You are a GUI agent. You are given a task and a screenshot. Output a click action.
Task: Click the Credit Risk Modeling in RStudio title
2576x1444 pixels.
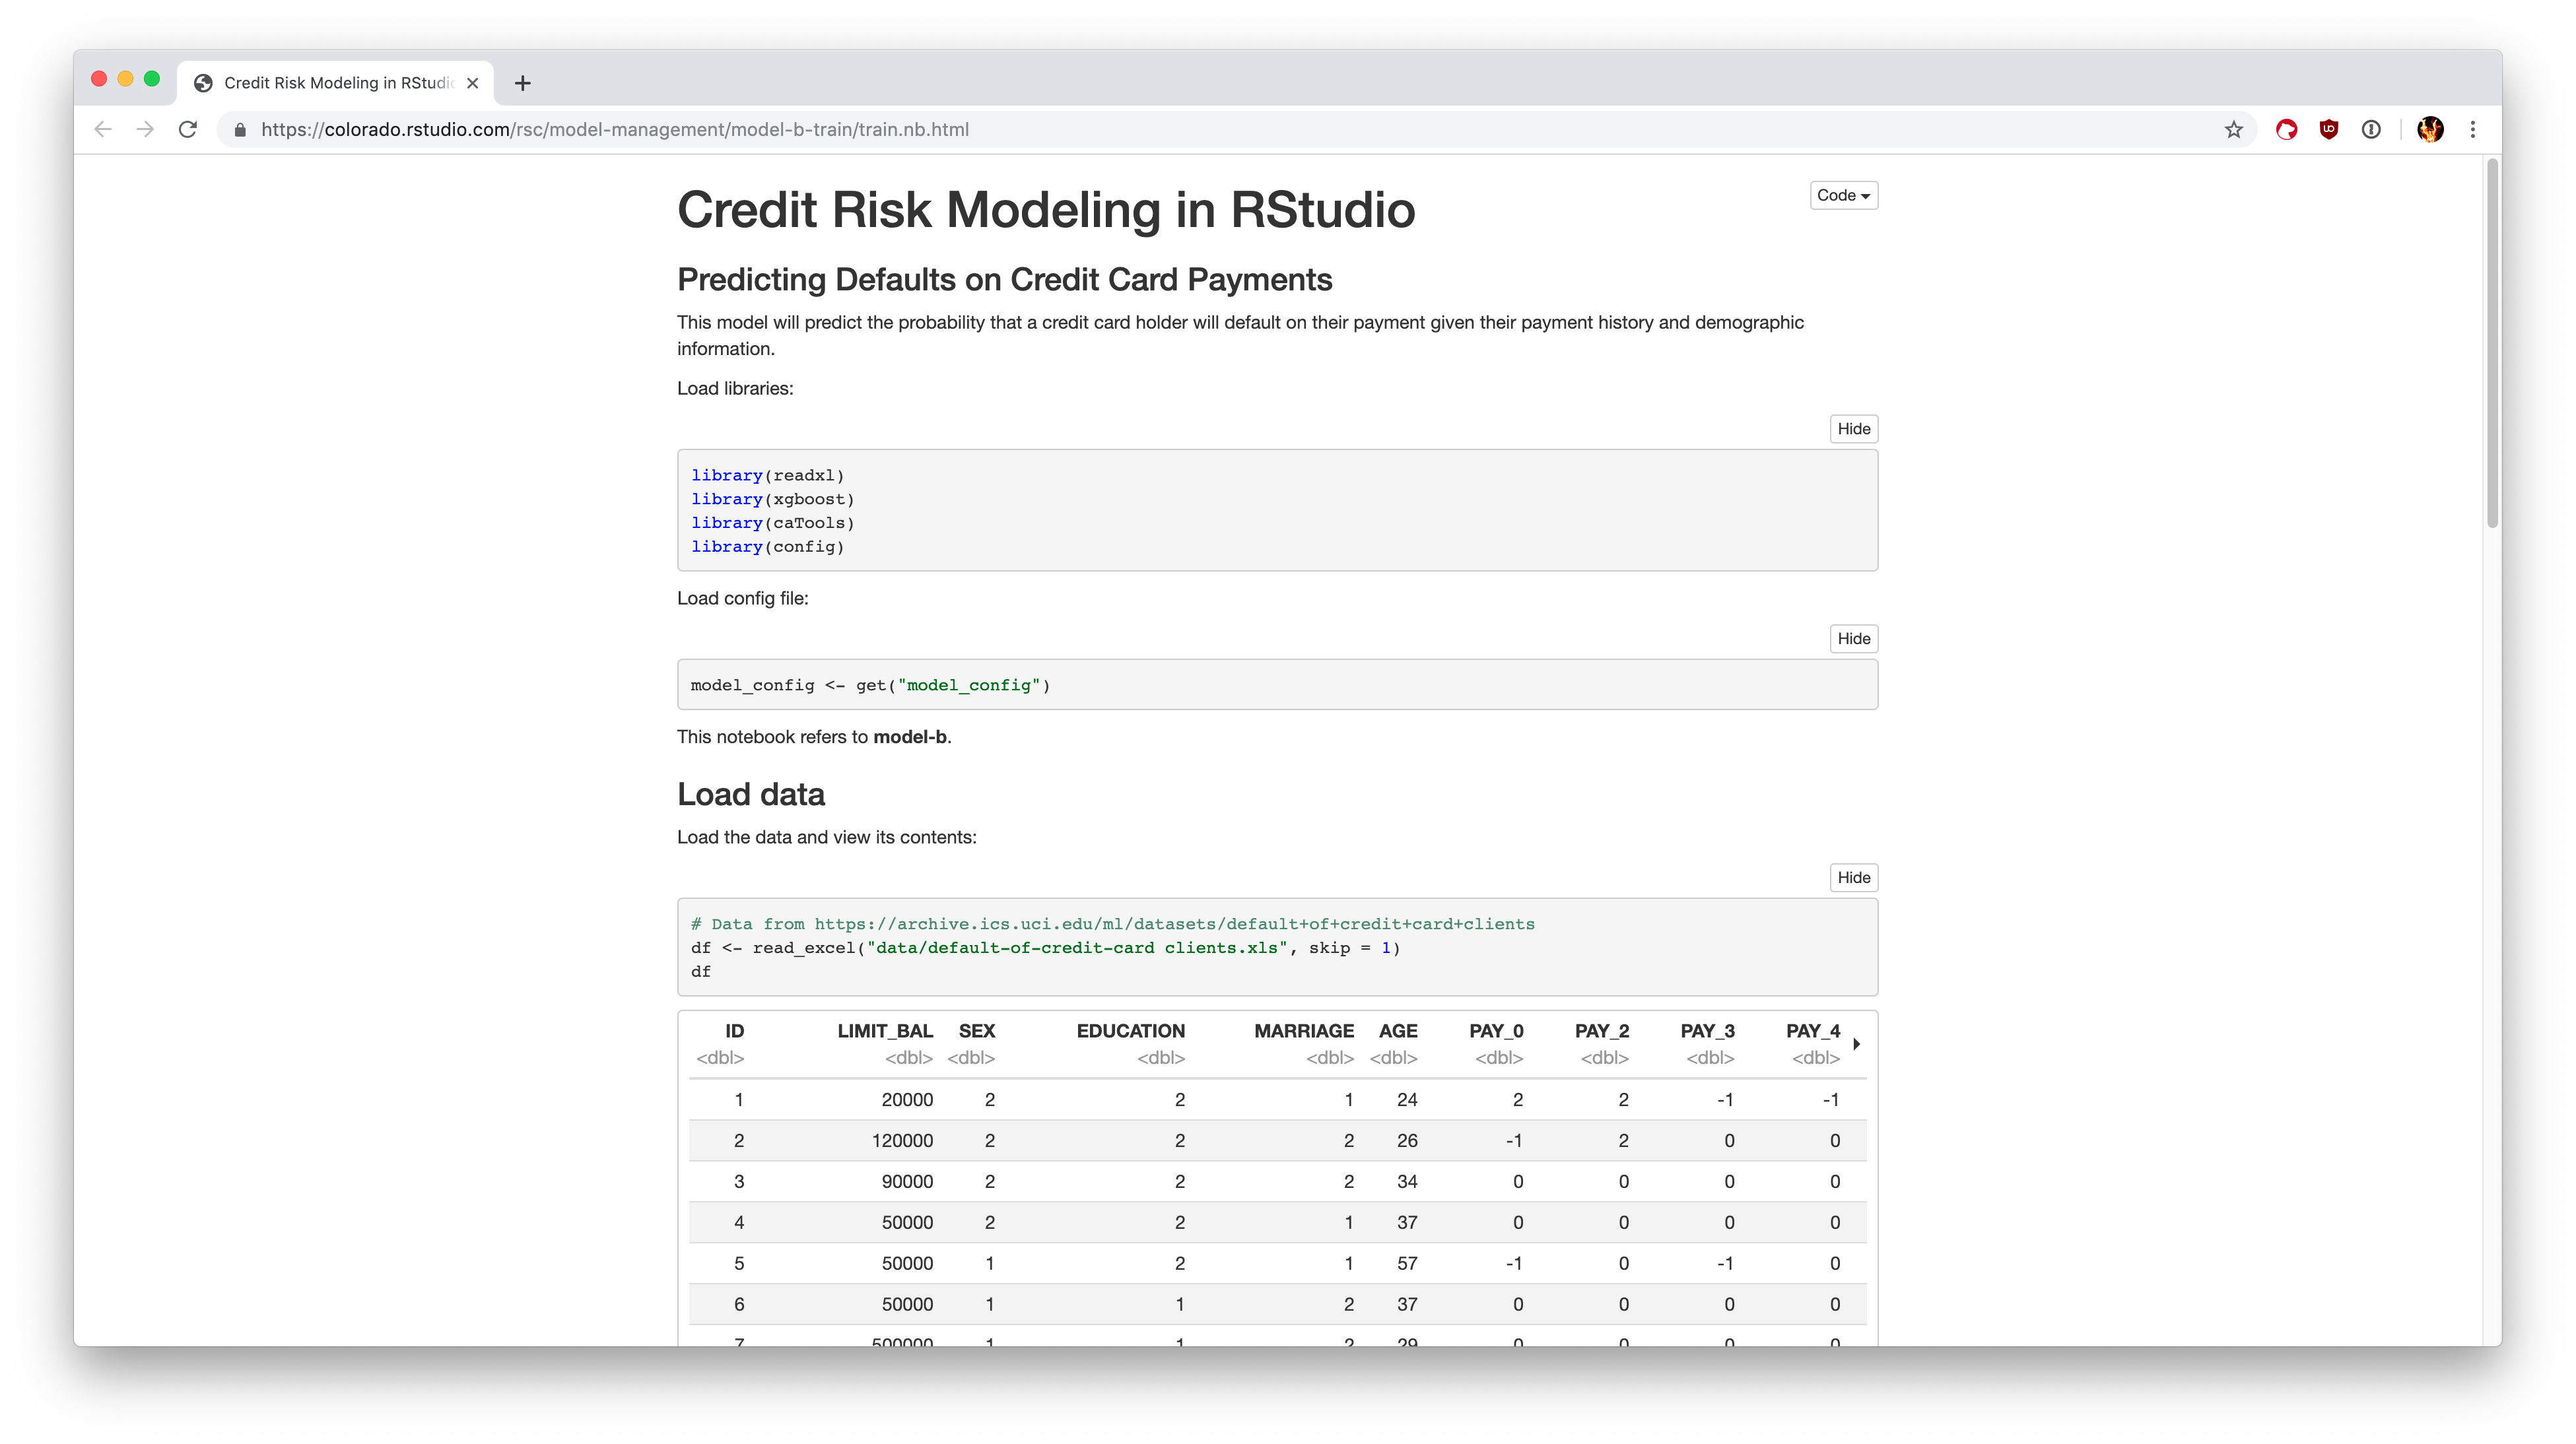[1046, 210]
